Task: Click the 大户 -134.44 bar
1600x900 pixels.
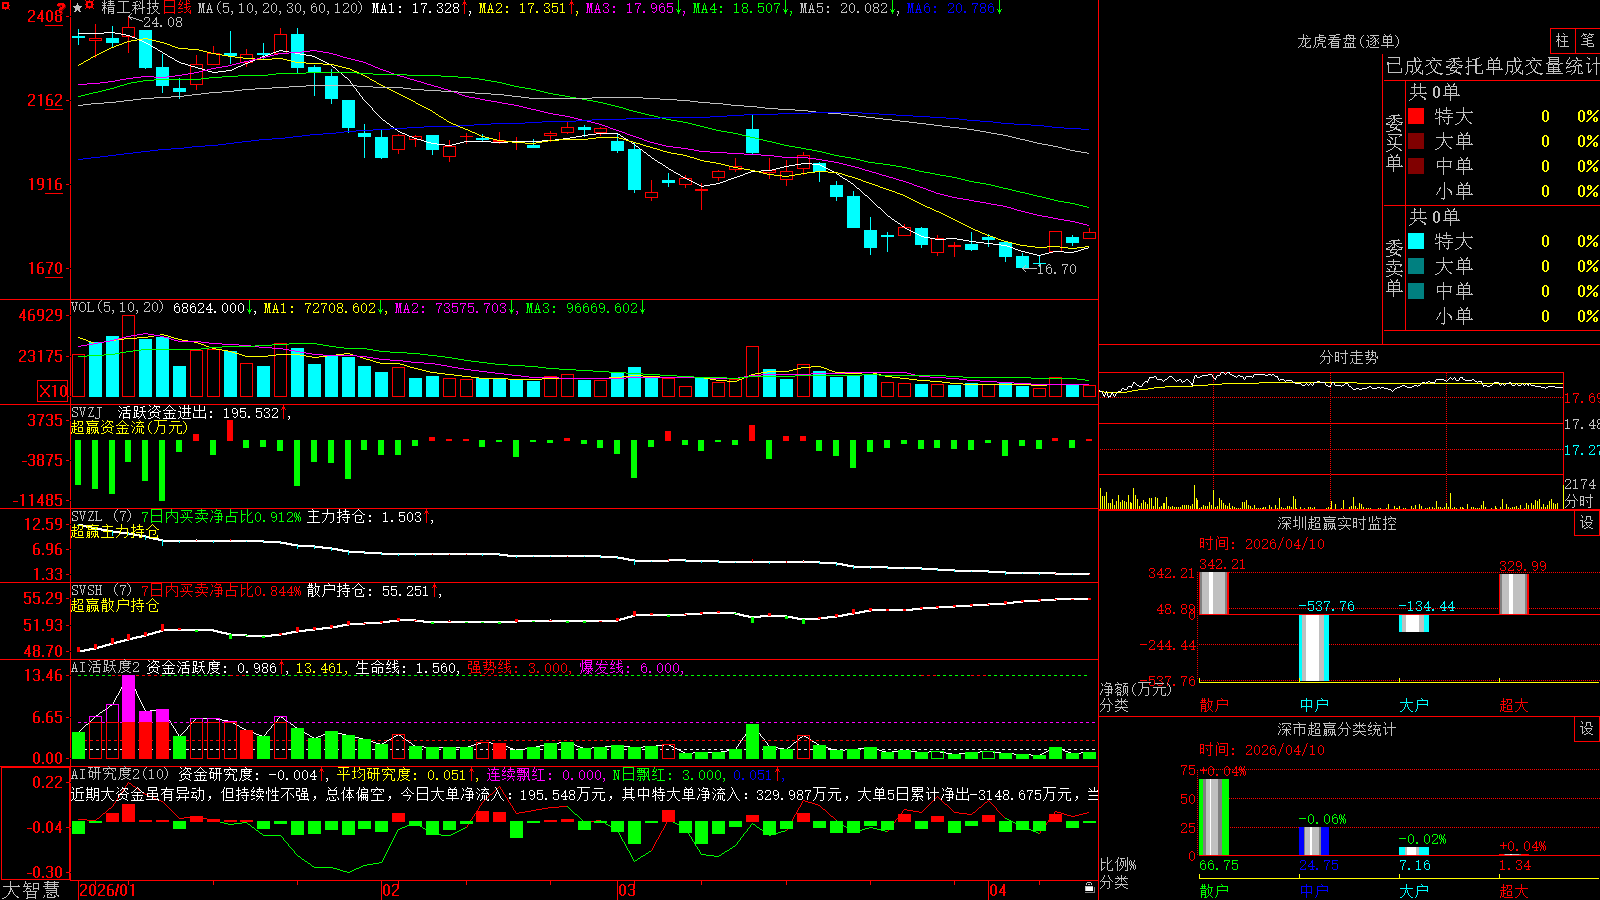Action: point(1413,623)
